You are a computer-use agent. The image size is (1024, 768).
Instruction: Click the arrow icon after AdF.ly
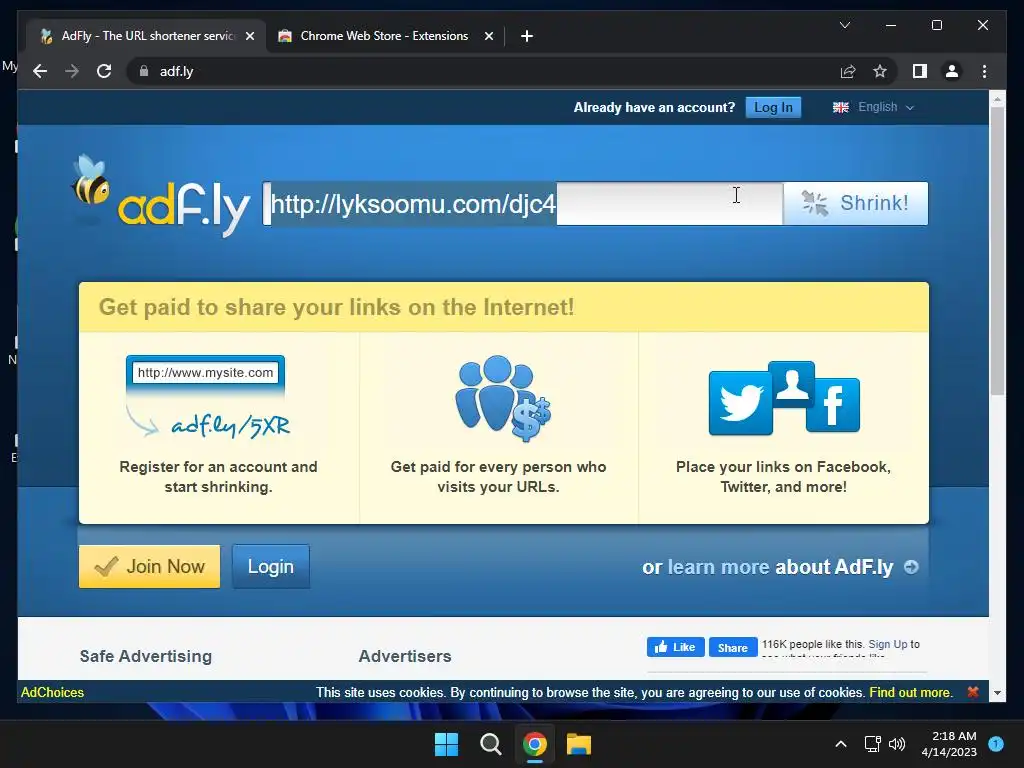[x=911, y=567]
